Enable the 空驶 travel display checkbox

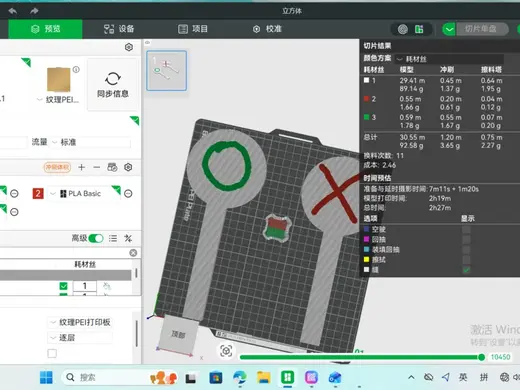pos(466,229)
